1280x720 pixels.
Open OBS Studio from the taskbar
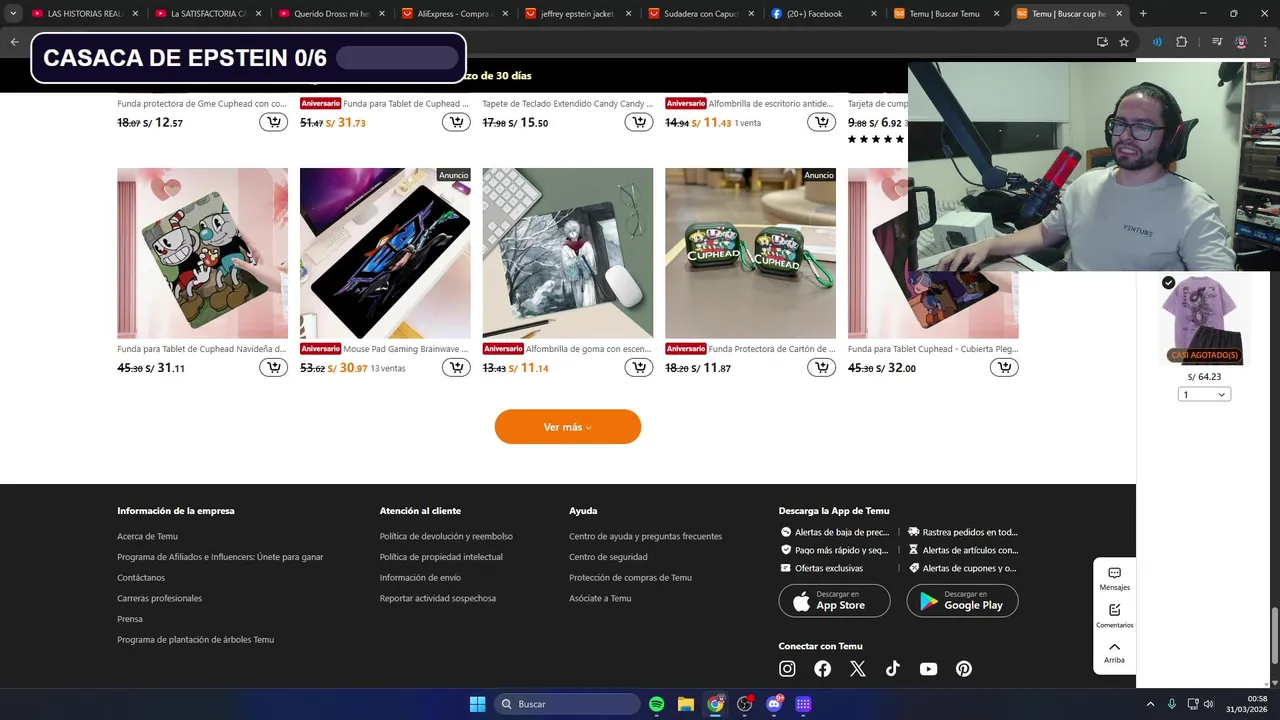coord(745,704)
